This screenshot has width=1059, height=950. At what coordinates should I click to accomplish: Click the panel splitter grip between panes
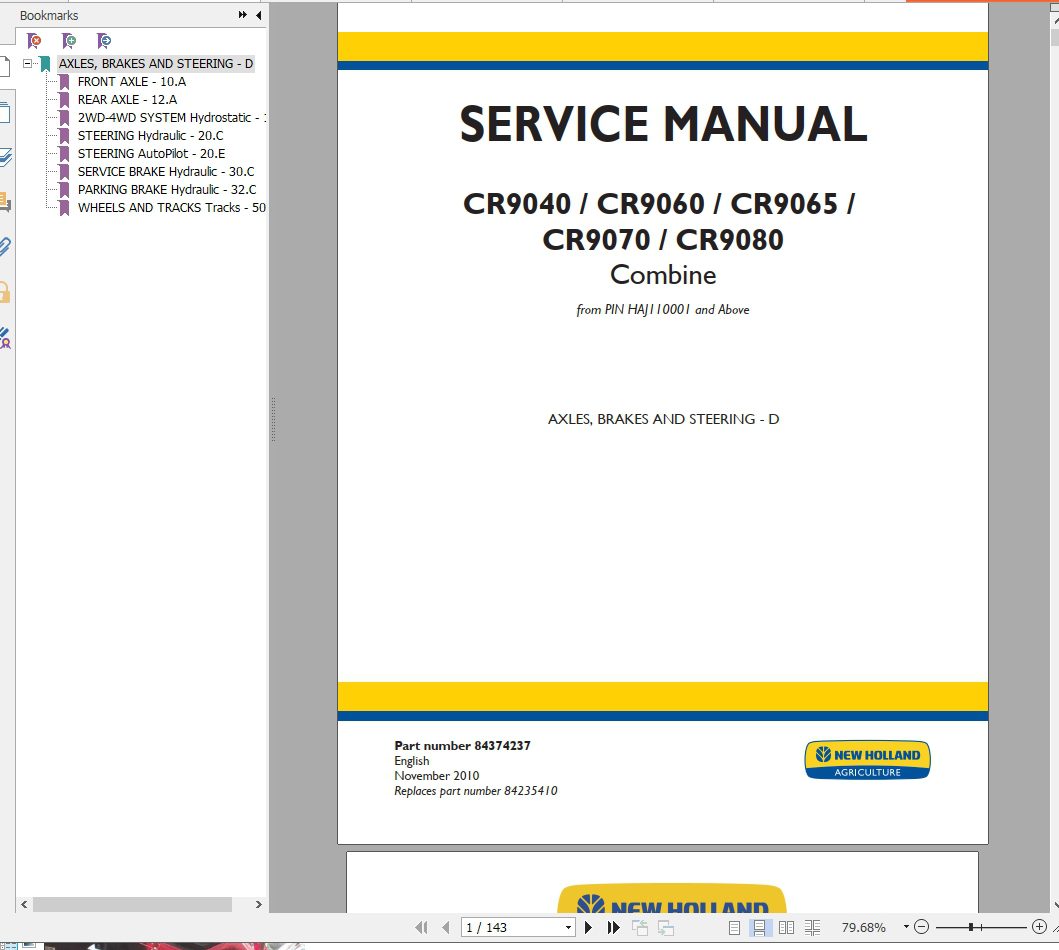pyautogui.click(x=273, y=419)
